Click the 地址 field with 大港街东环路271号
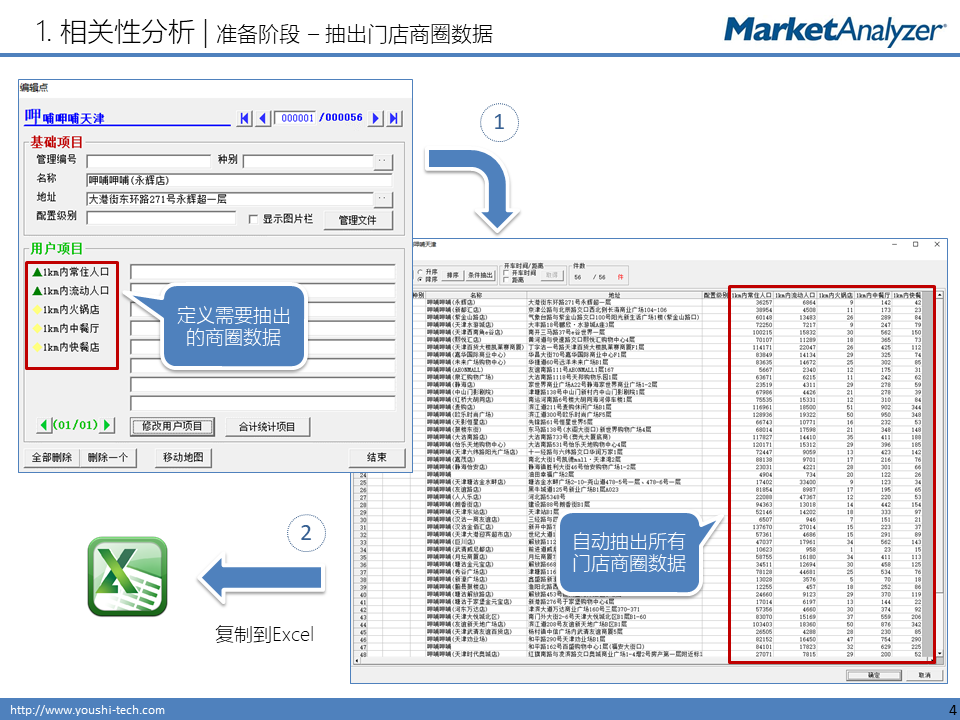 [230, 199]
